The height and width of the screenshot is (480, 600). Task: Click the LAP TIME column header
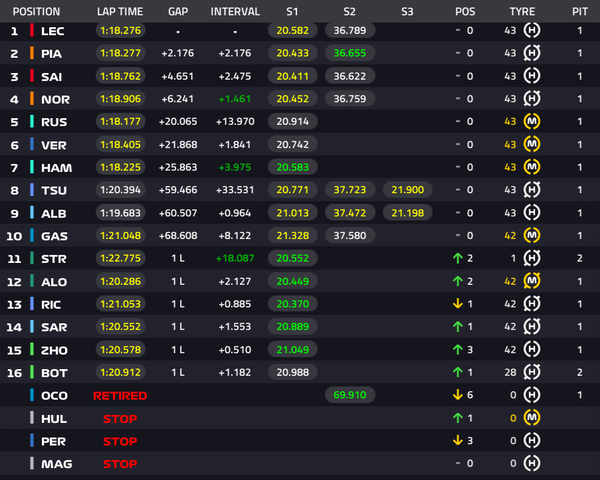[x=120, y=11]
